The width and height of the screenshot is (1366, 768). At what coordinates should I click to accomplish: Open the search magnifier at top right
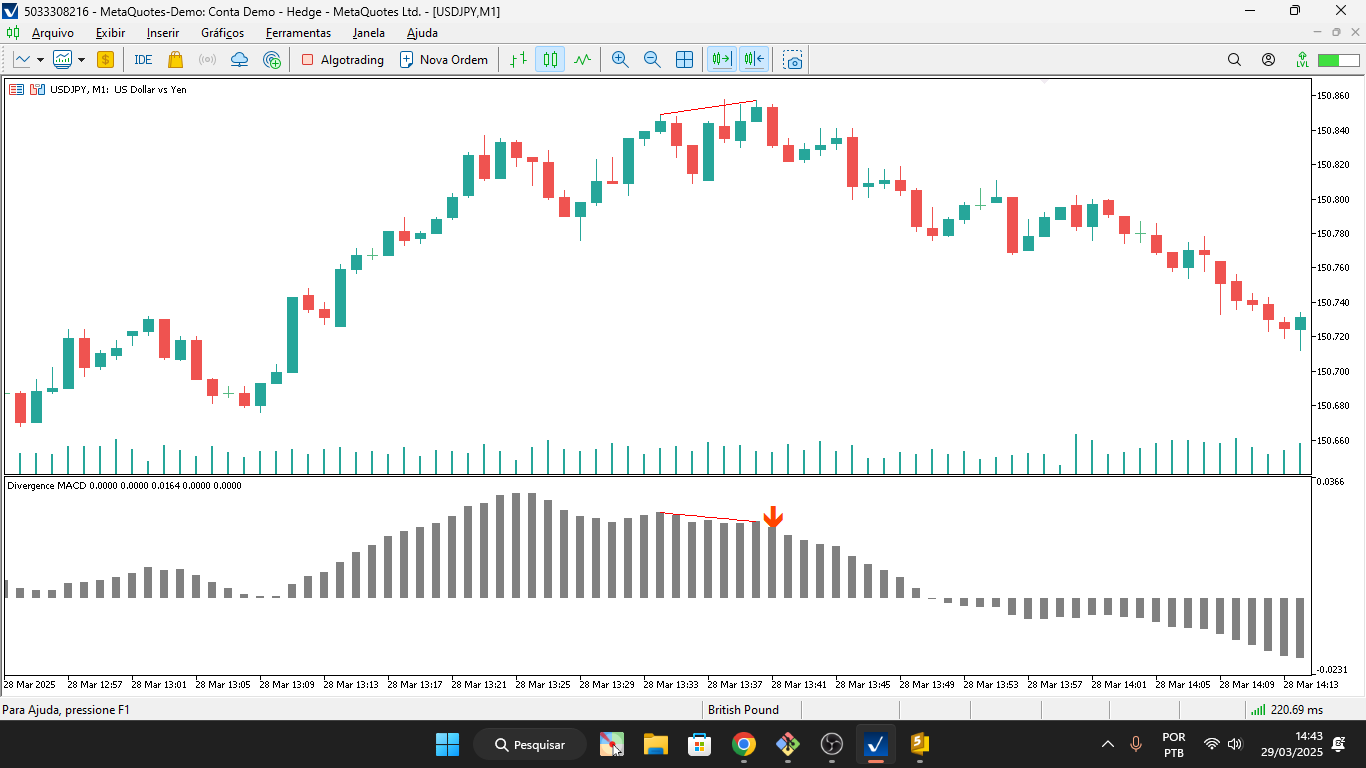pos(1234,59)
